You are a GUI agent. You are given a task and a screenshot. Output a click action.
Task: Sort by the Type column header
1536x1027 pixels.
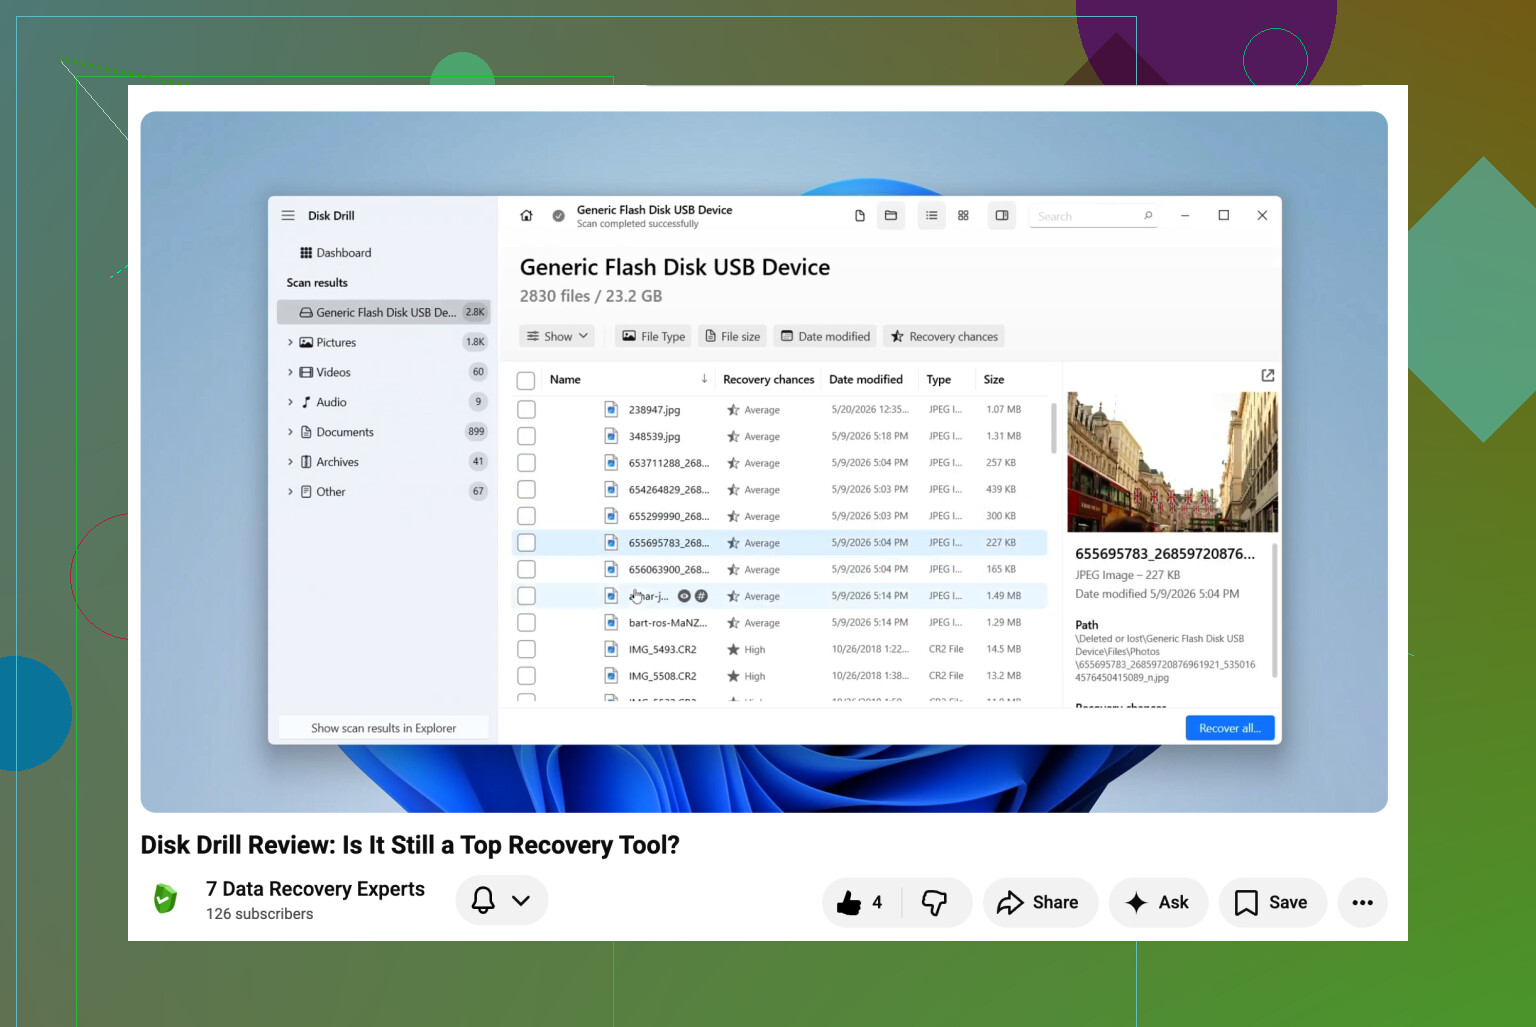pyautogui.click(x=939, y=380)
